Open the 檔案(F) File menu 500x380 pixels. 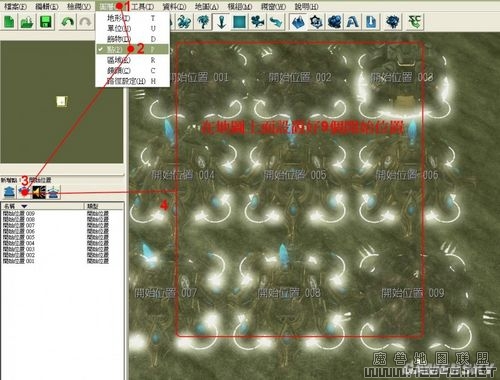pos(16,6)
